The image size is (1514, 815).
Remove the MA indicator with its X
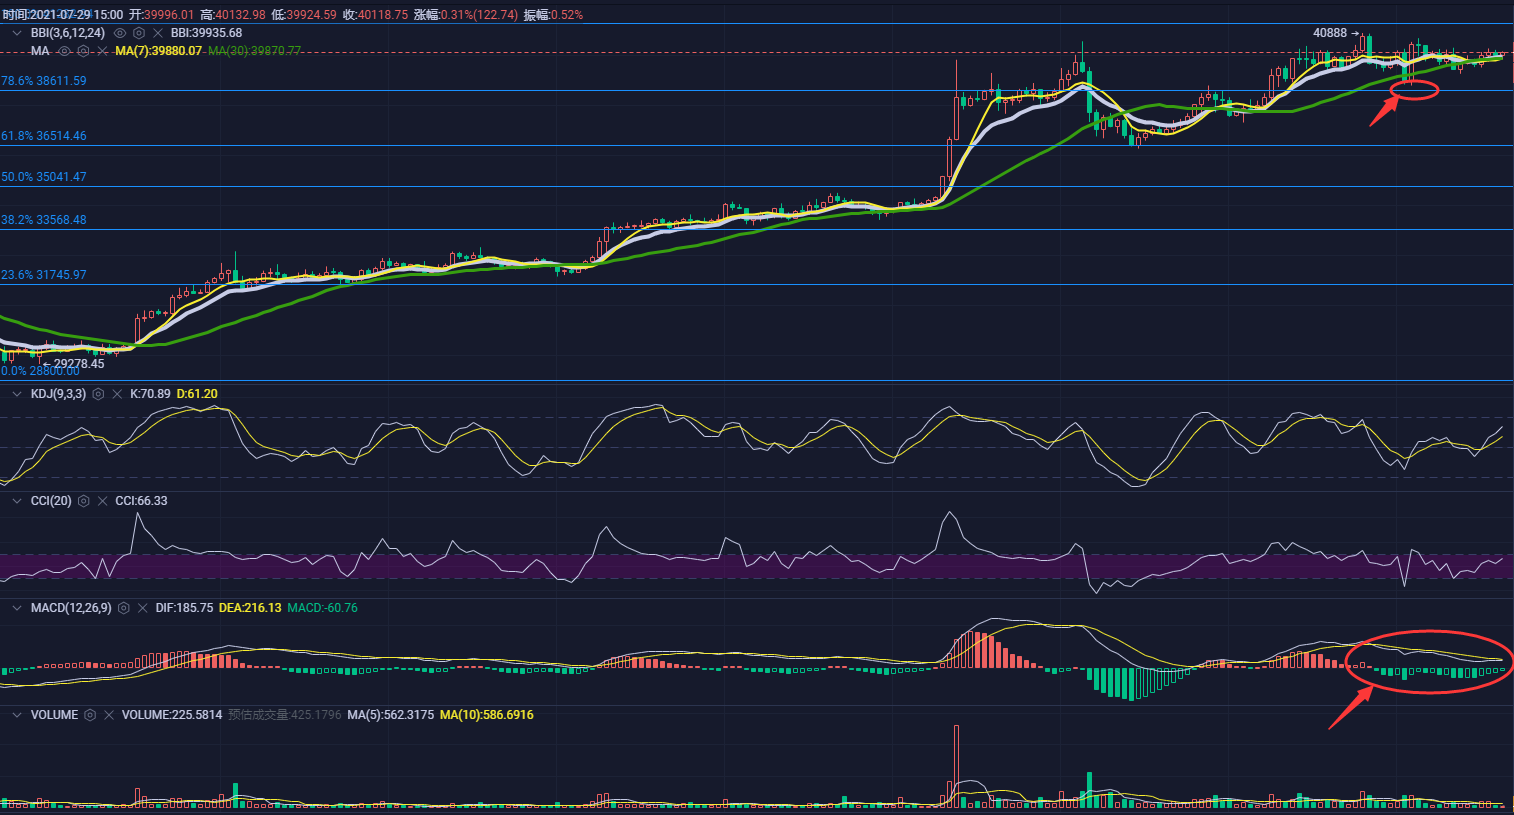point(102,50)
